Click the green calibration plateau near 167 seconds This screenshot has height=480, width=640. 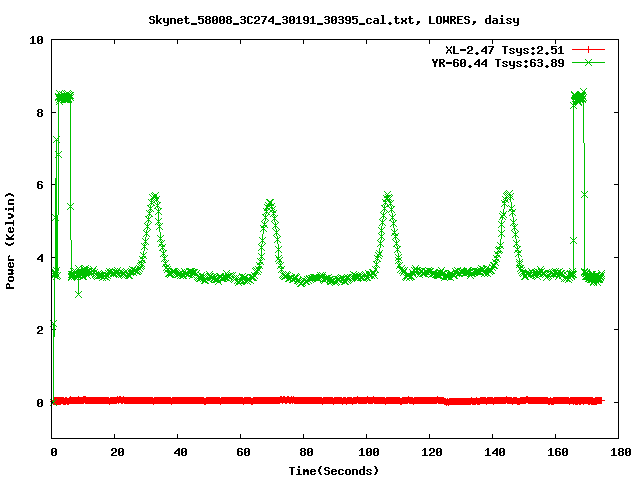point(579,97)
